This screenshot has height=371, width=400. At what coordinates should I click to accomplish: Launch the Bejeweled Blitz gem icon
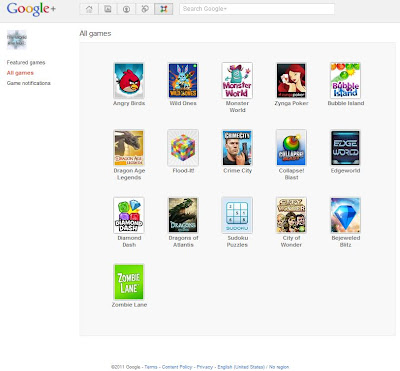pyautogui.click(x=345, y=215)
